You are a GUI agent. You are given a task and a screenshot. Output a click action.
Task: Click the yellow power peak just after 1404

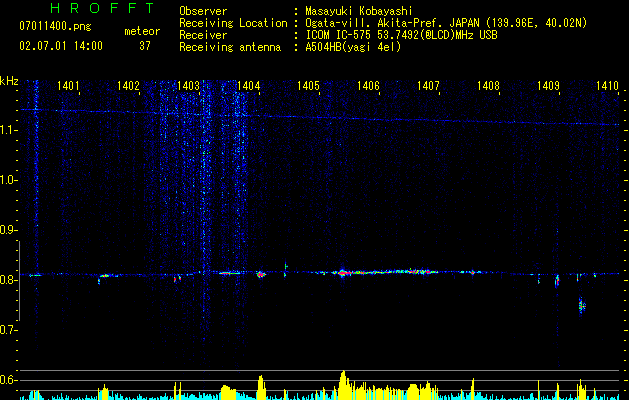click(261, 387)
